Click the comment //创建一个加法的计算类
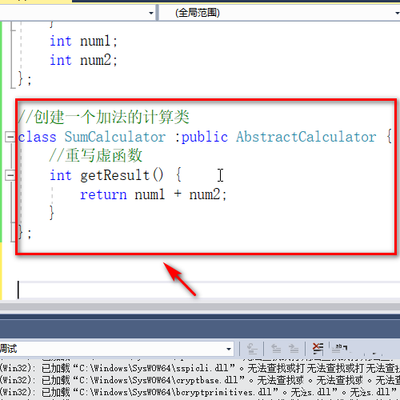 104,117
